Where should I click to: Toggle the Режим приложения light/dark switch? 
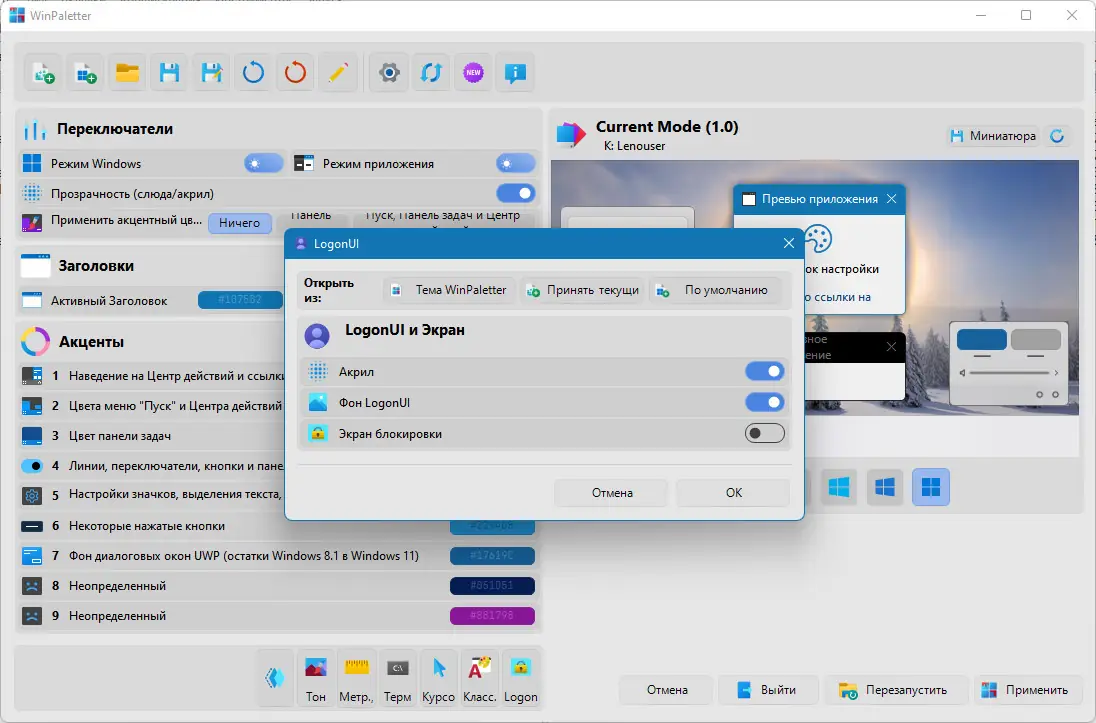click(516, 164)
